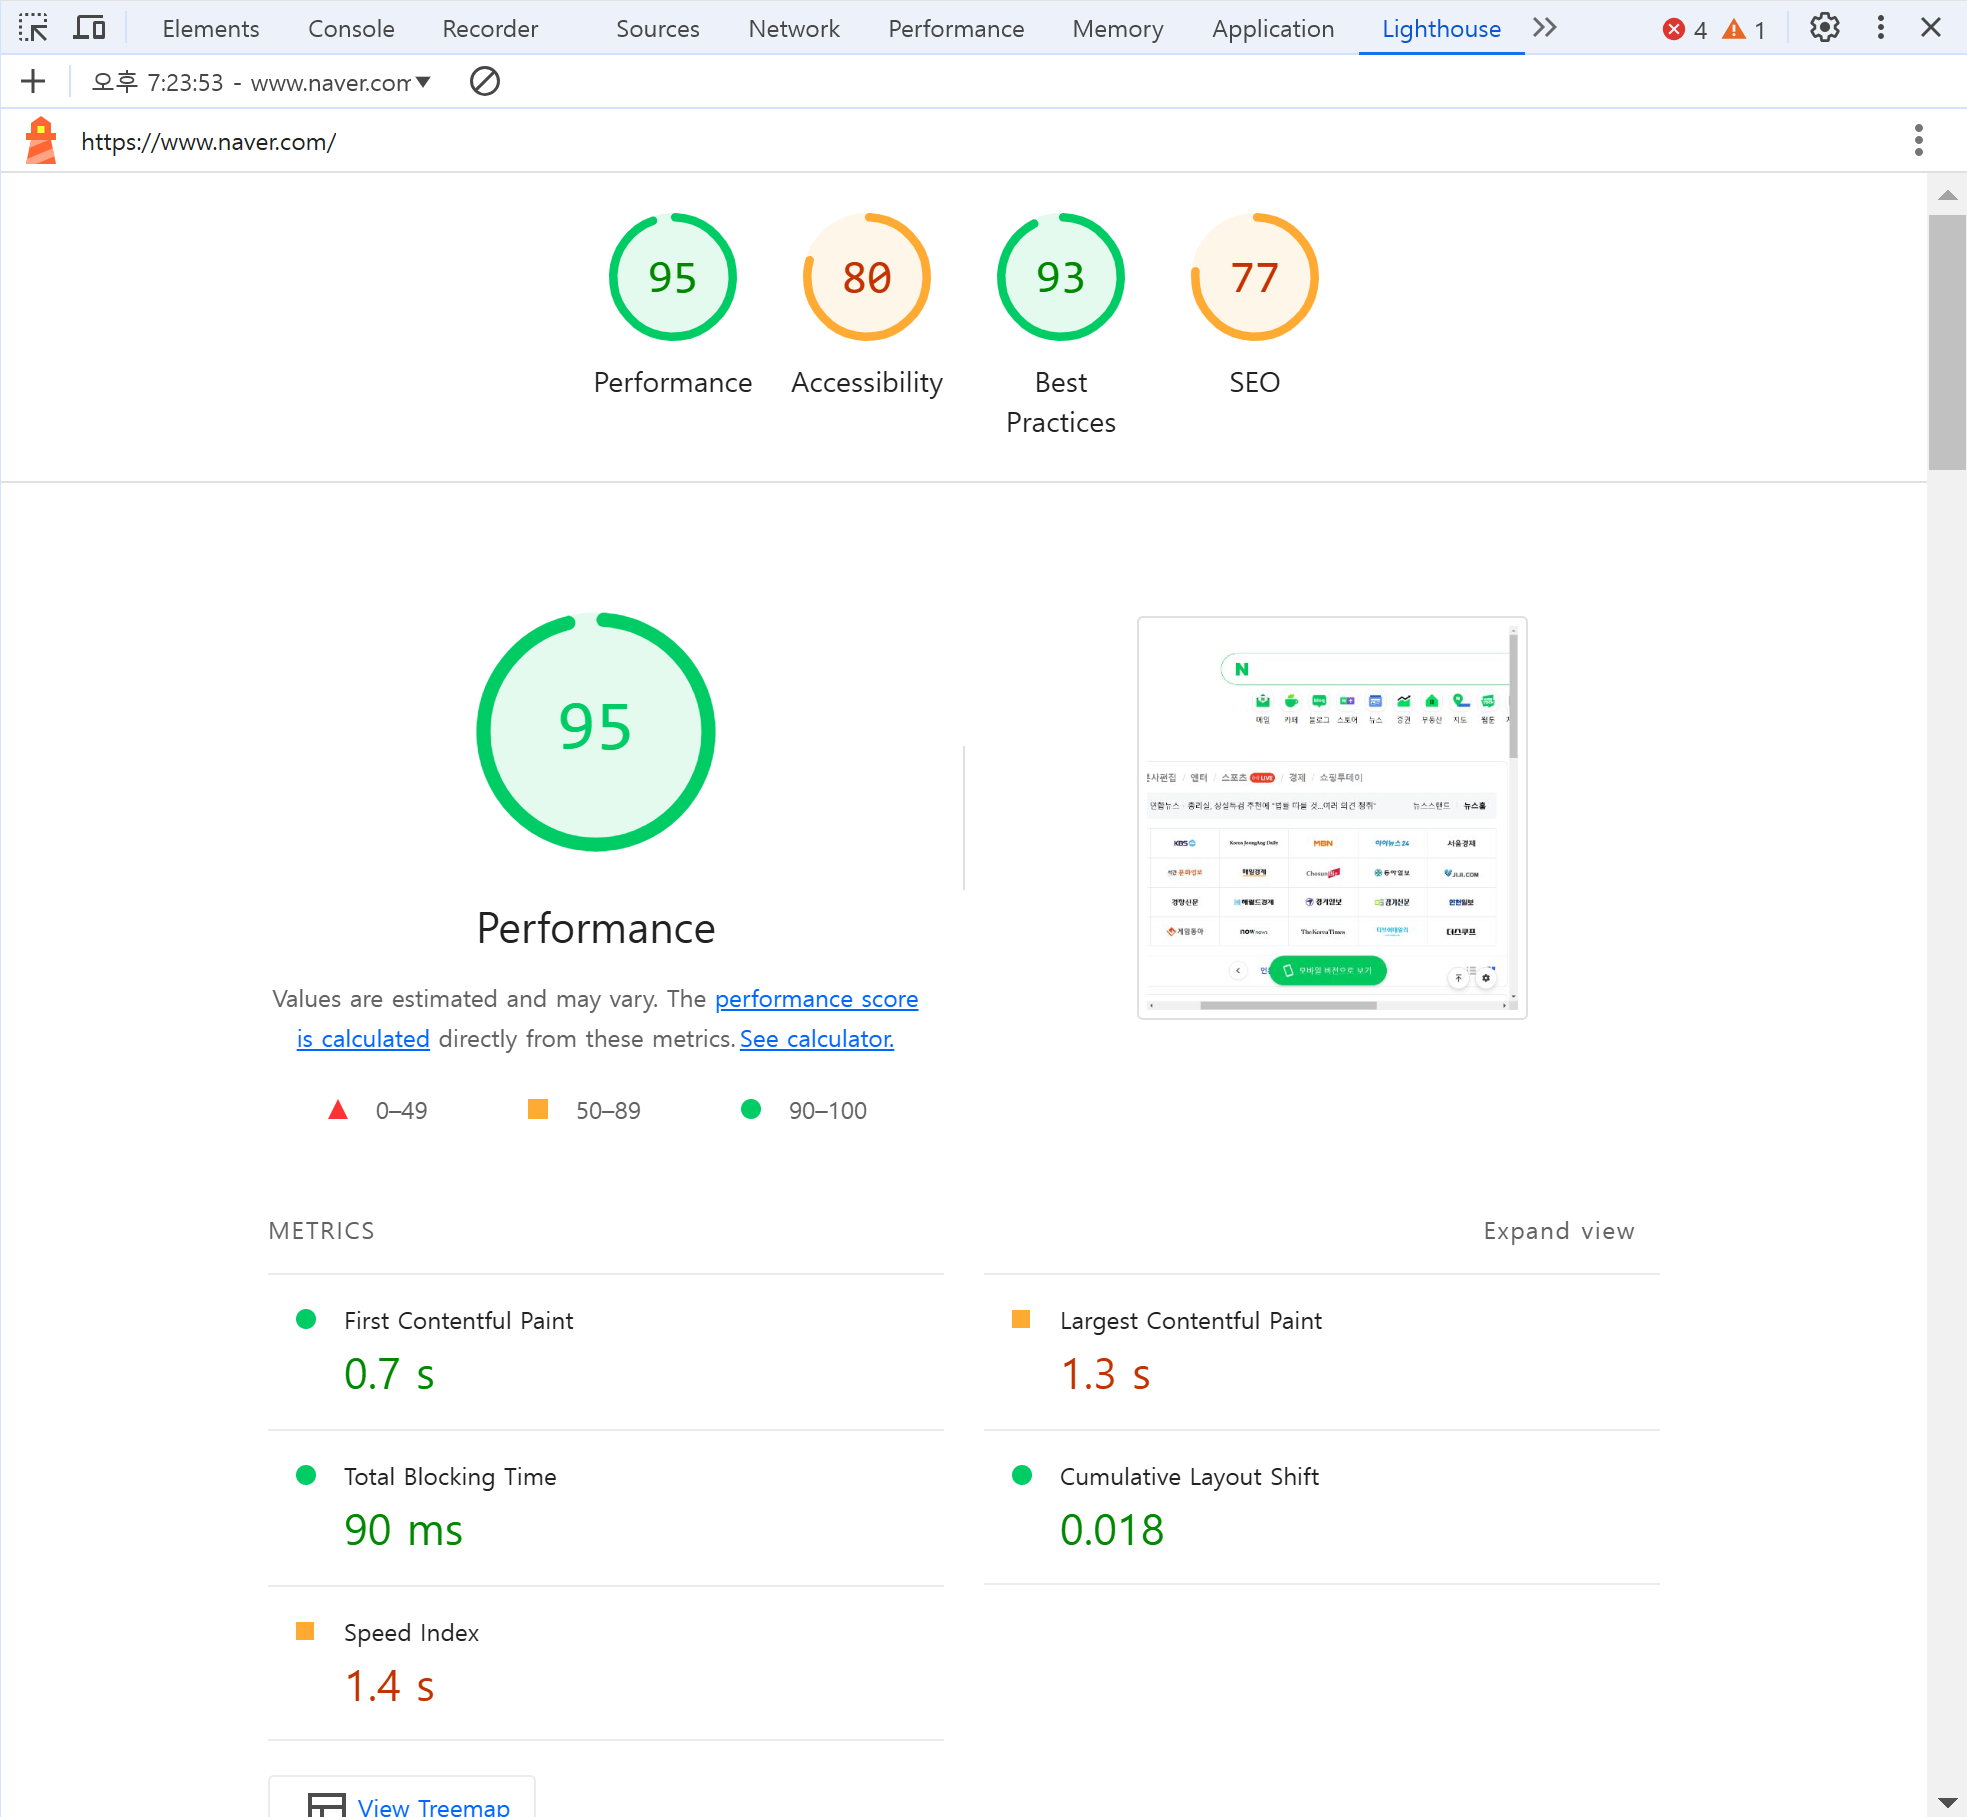1967x1817 pixels.
Task: Open the See calculator link
Action: pyautogui.click(x=816, y=1039)
